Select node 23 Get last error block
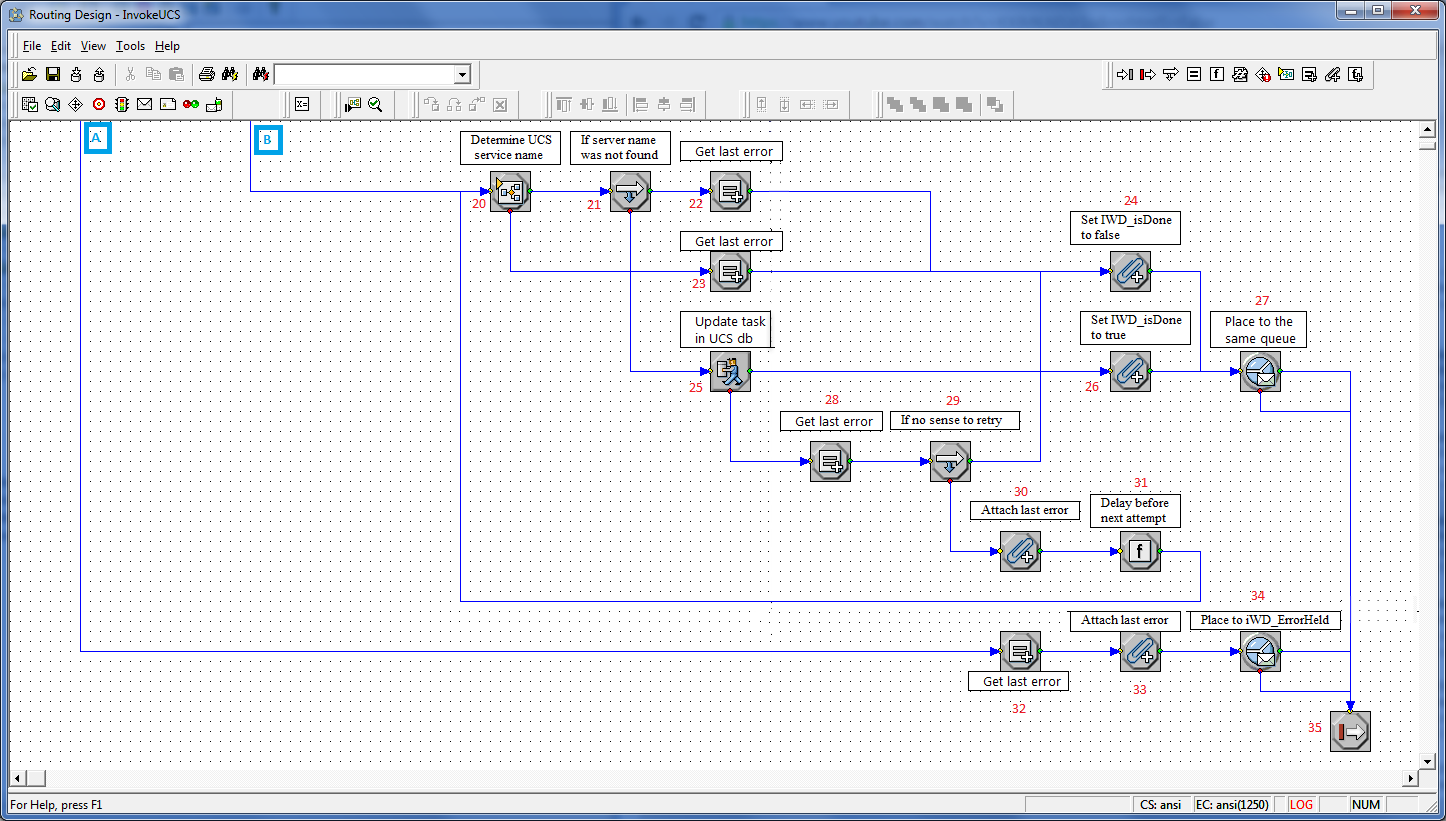Viewport: 1446px width, 821px height. tap(730, 271)
